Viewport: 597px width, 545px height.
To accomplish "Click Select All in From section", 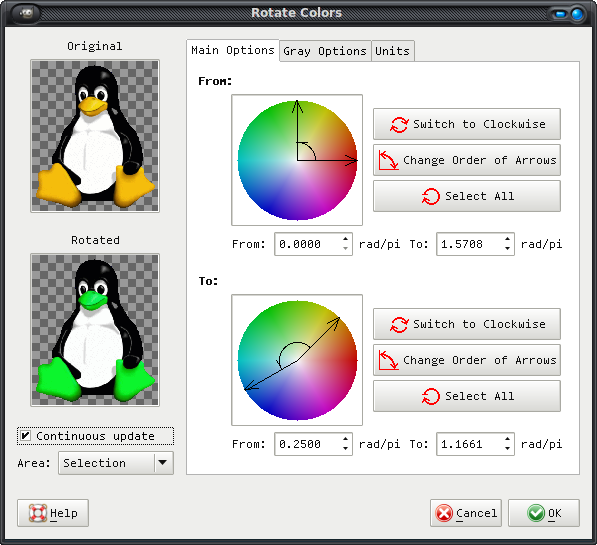I will click(x=467, y=196).
